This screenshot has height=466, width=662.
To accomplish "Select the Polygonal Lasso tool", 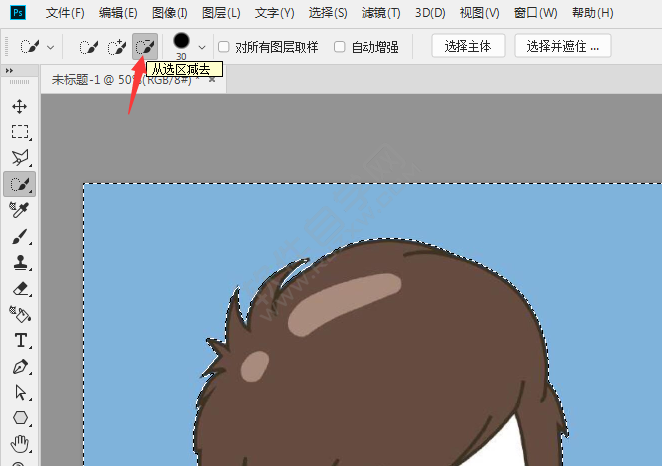I will click(x=20, y=158).
